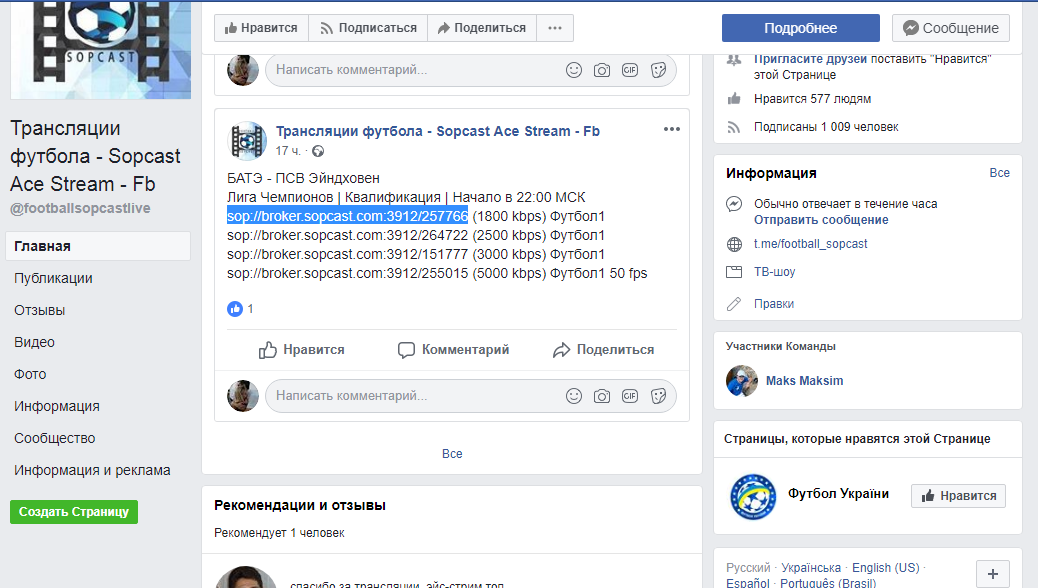Click Нравится 577 людям text
The height and width of the screenshot is (588, 1038).
tap(812, 99)
